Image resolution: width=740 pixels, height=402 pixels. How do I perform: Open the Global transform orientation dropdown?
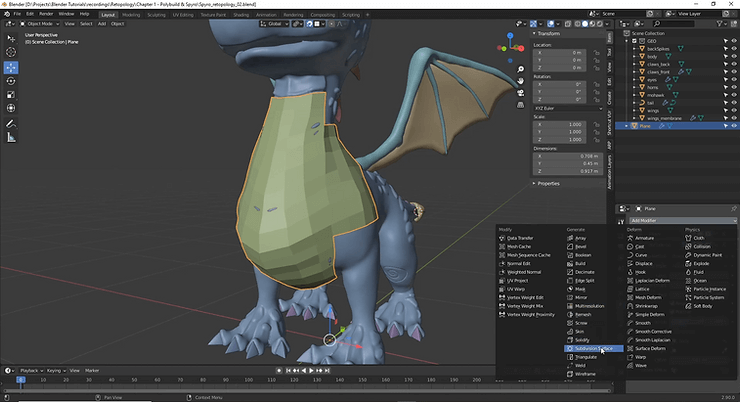point(274,24)
